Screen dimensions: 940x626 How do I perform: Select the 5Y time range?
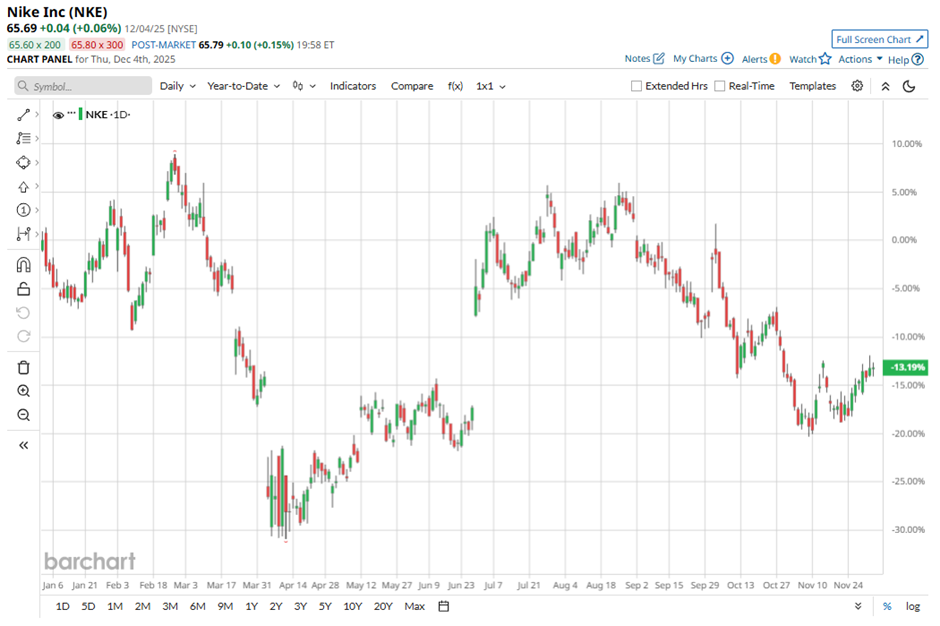[325, 606]
